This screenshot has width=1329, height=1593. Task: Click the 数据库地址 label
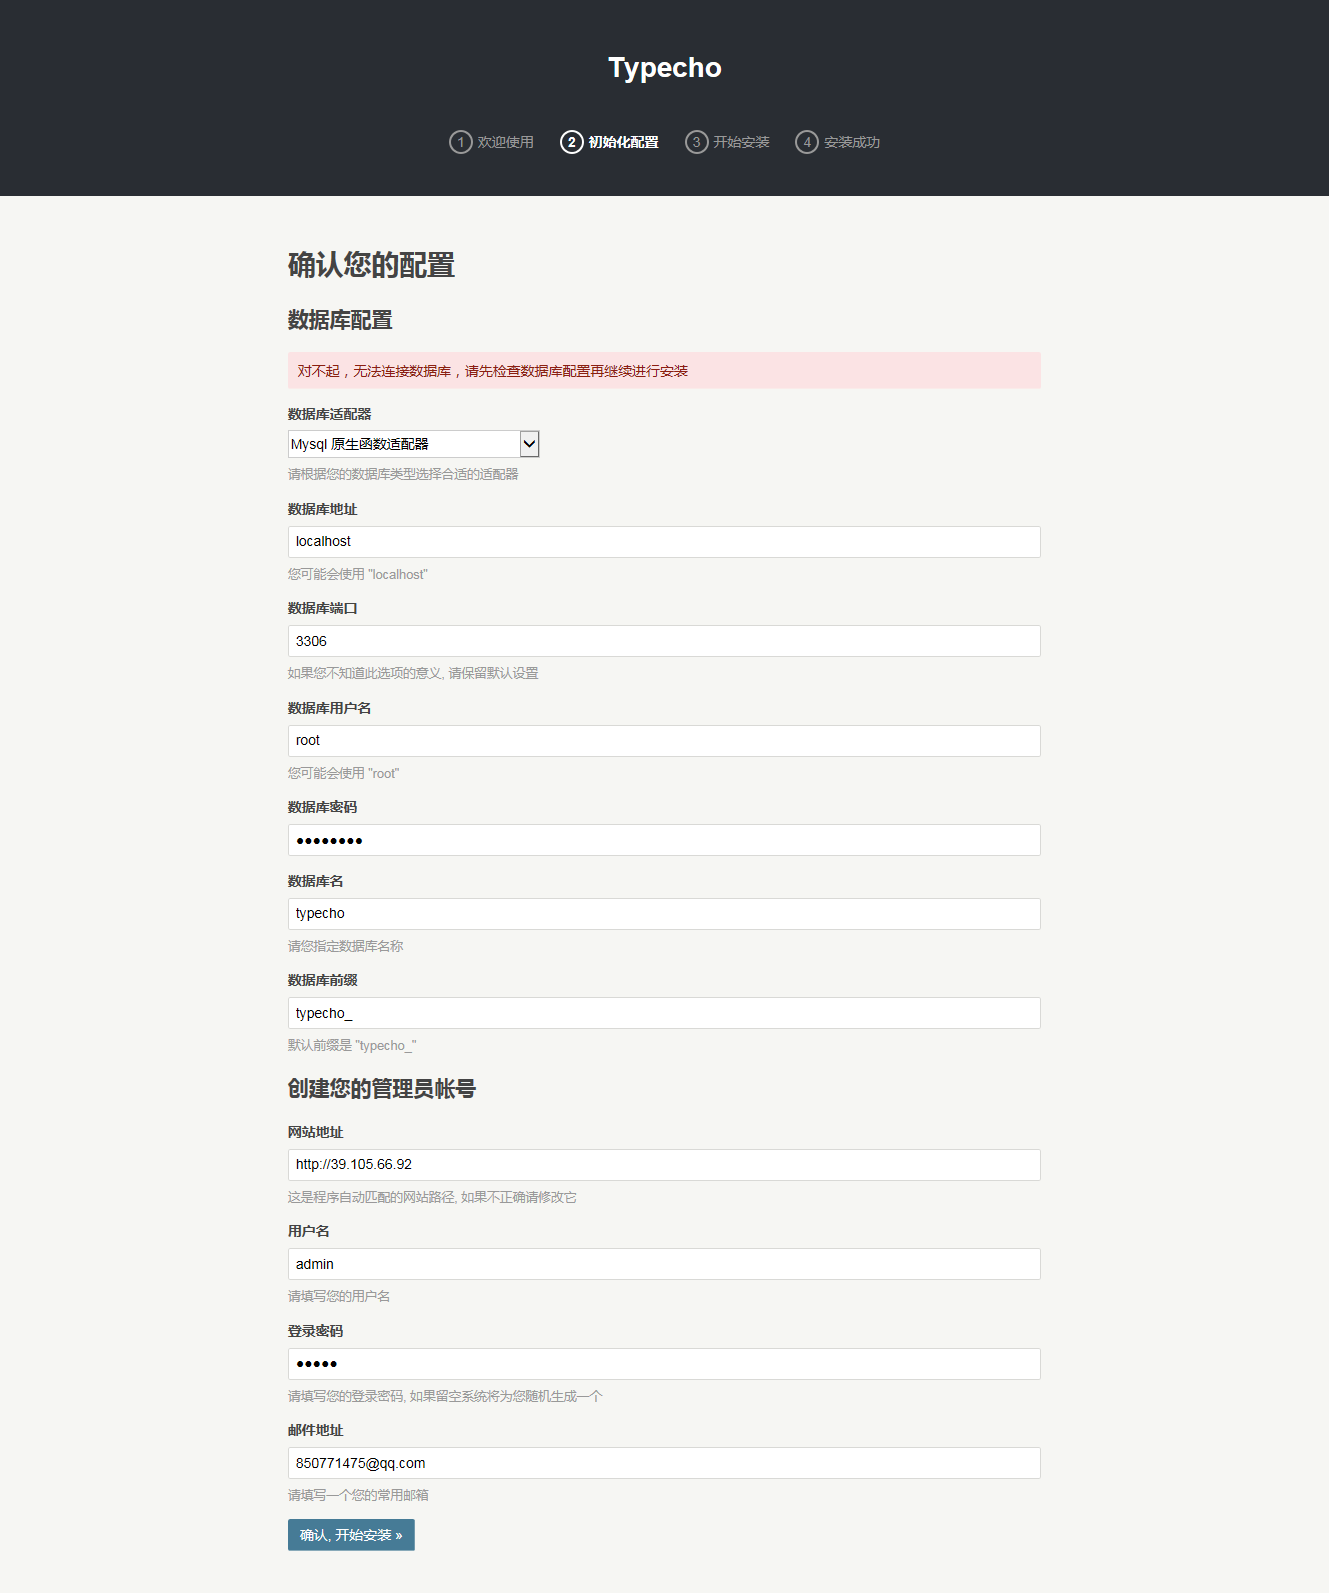(x=322, y=509)
